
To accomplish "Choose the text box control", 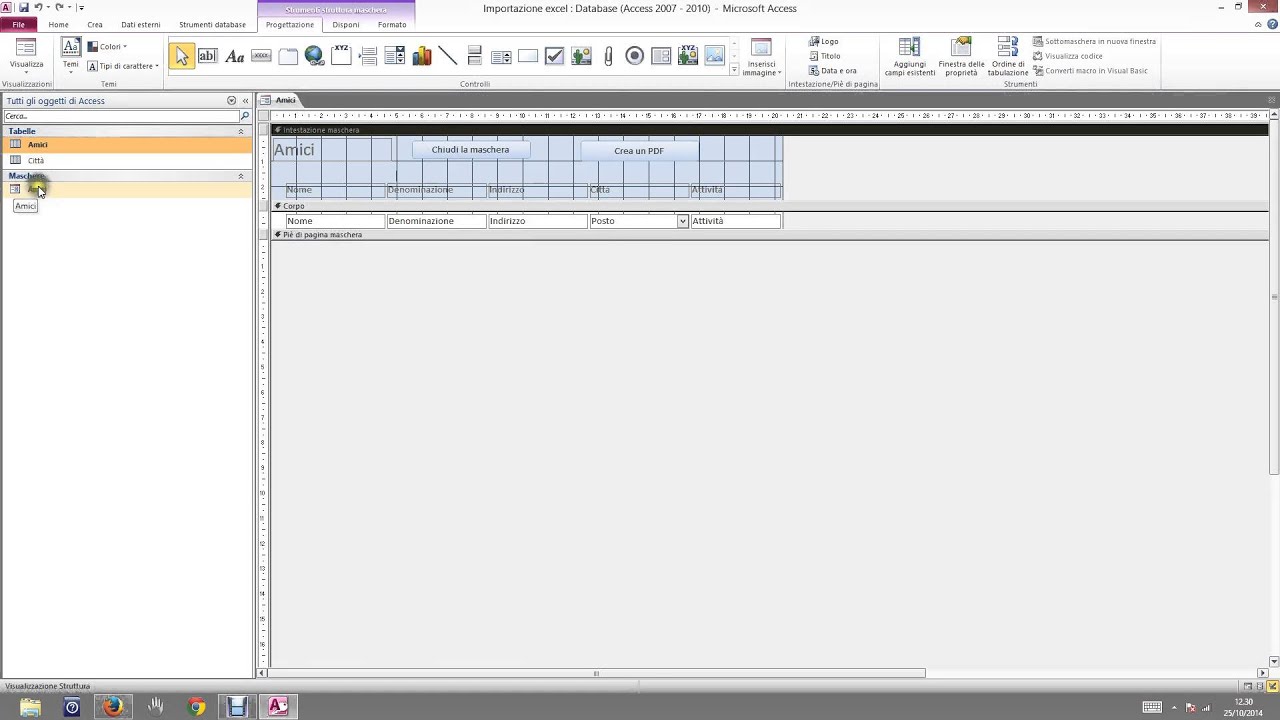I will coord(208,56).
